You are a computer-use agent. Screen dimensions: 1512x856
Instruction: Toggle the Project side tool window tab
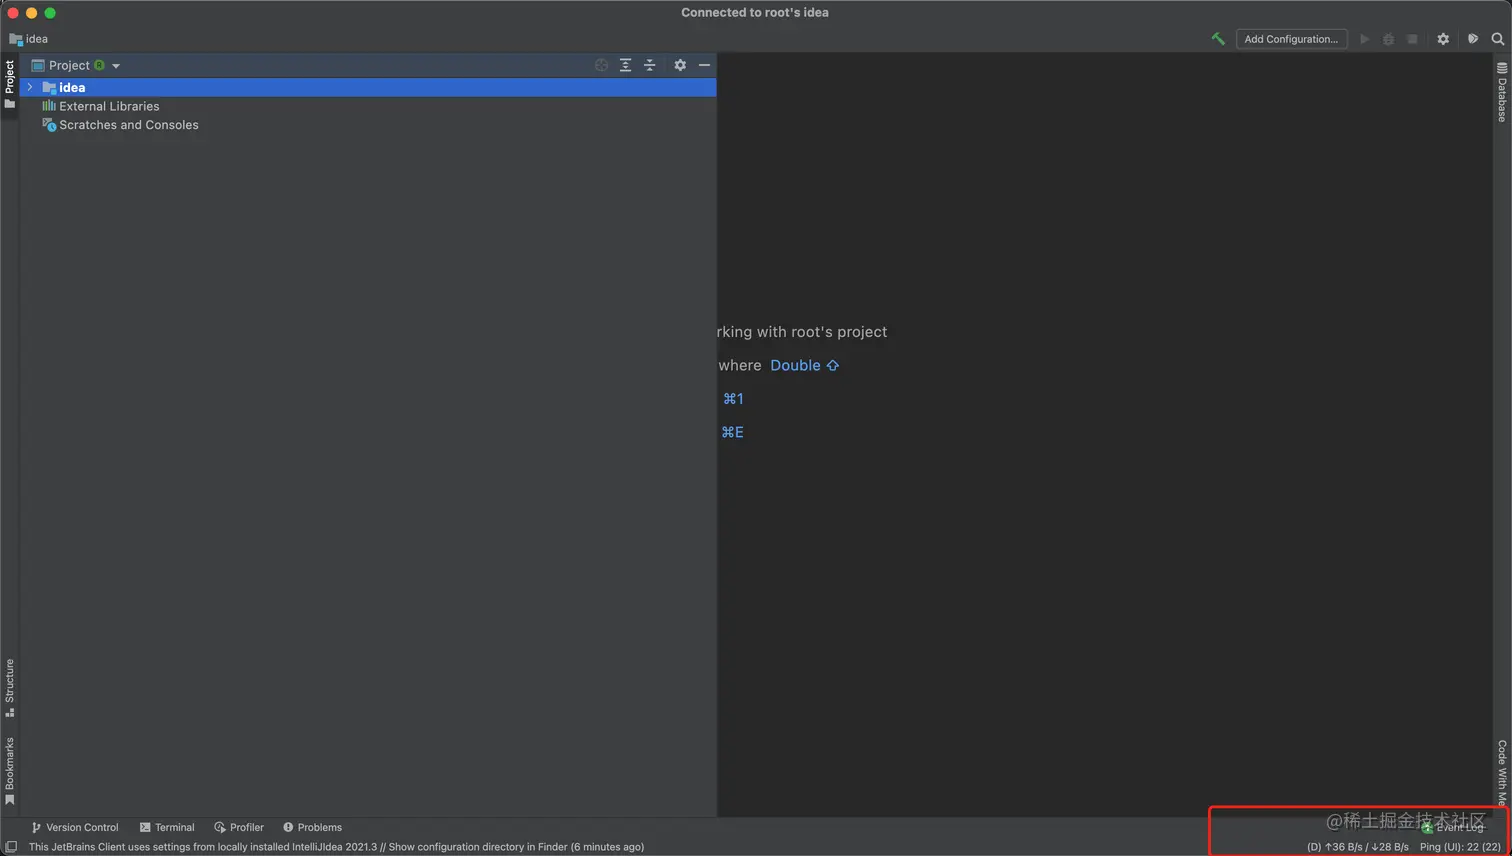[x=9, y=84]
